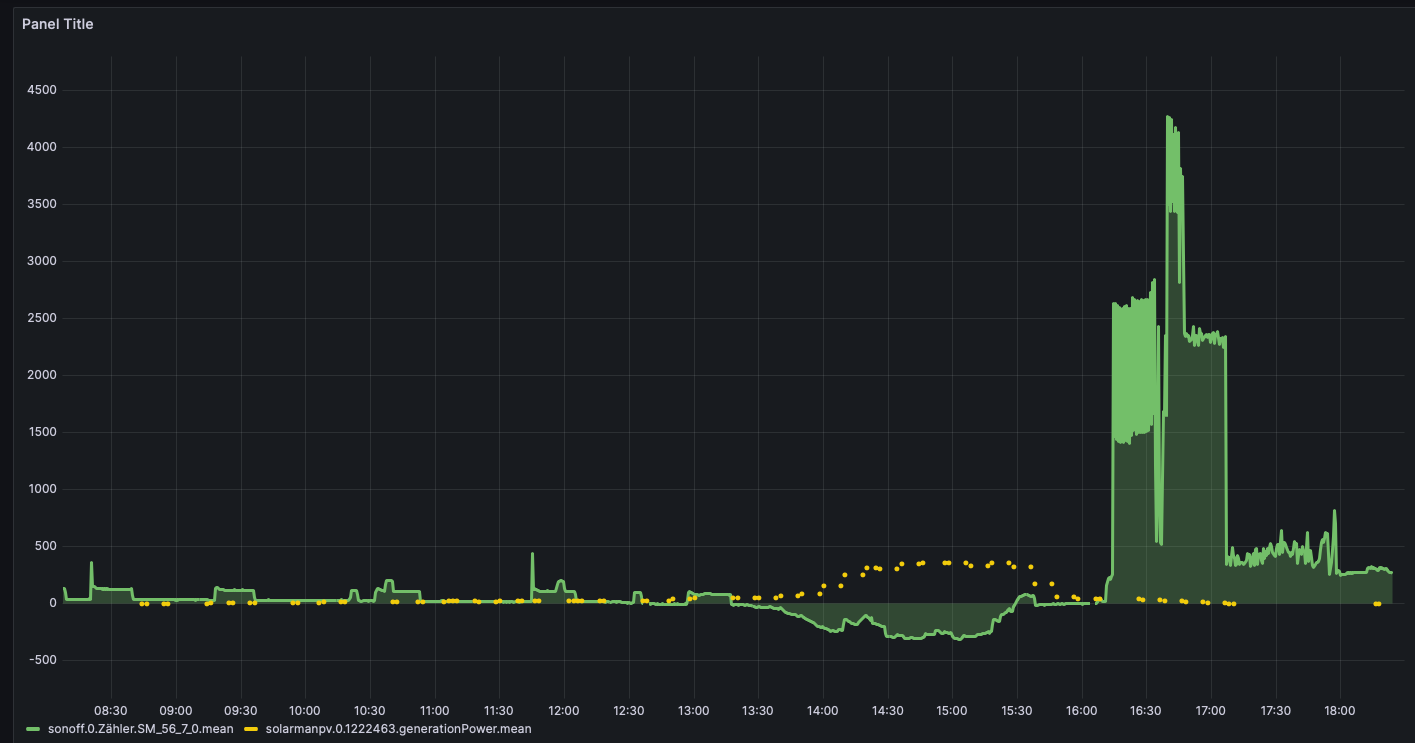
Task: Click the 17:00 time axis label
Action: click(x=1211, y=711)
